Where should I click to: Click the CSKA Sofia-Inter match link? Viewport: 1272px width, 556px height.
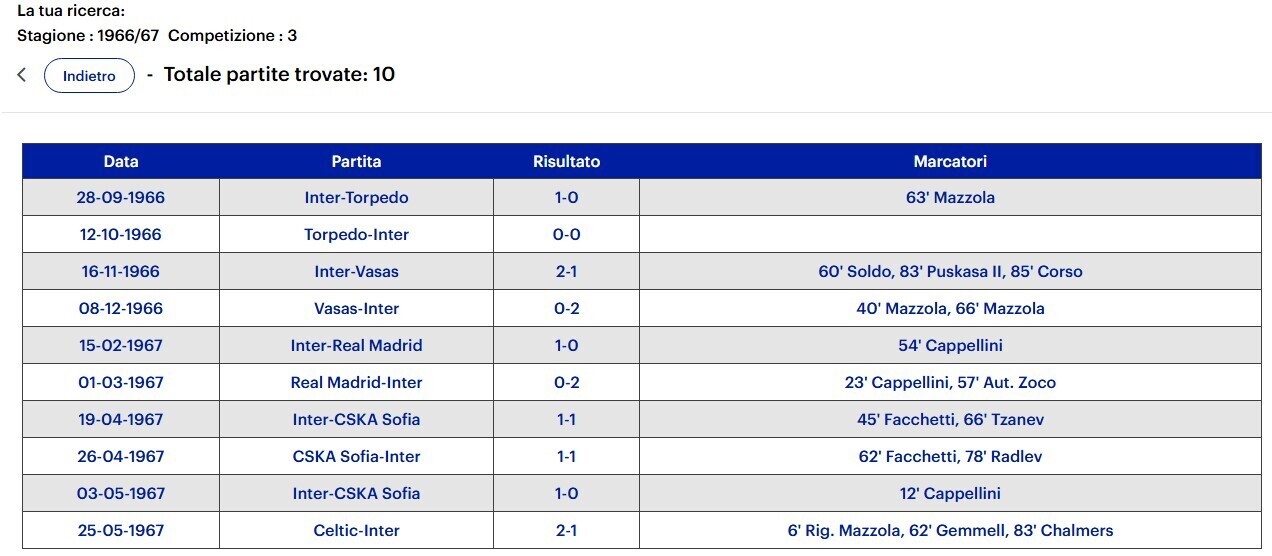(x=356, y=457)
